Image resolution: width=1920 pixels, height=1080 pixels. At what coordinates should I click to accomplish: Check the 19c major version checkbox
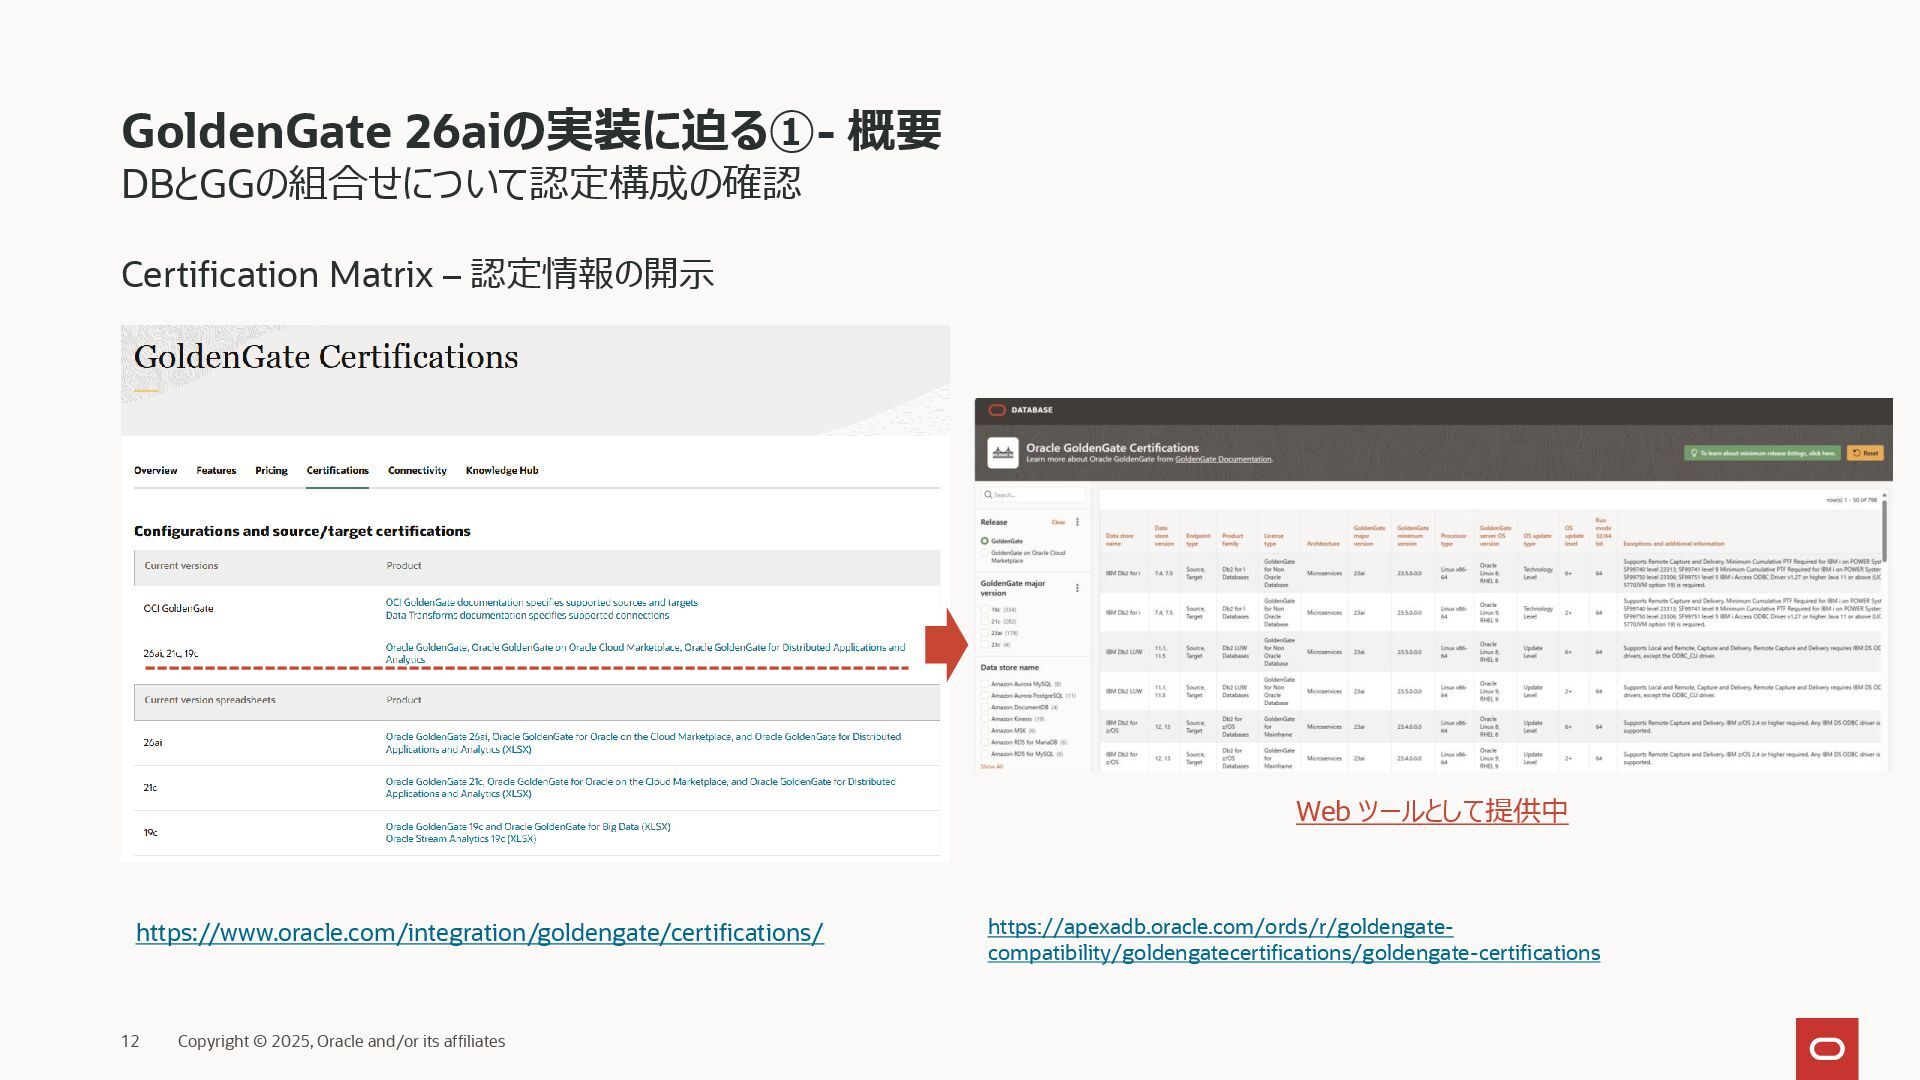pos(984,609)
